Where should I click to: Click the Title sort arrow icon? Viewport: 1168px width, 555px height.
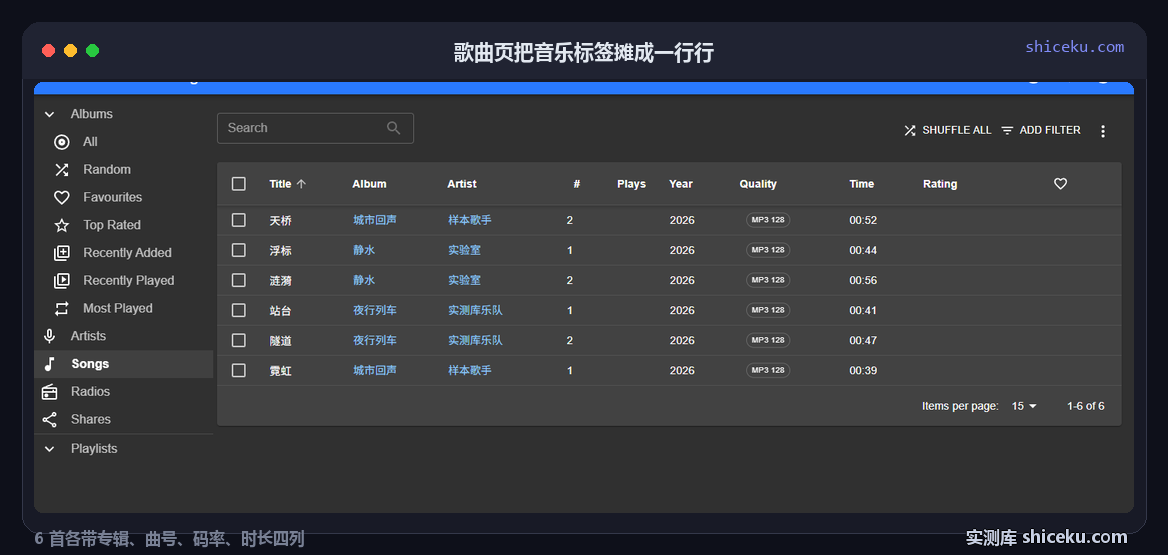click(301, 184)
